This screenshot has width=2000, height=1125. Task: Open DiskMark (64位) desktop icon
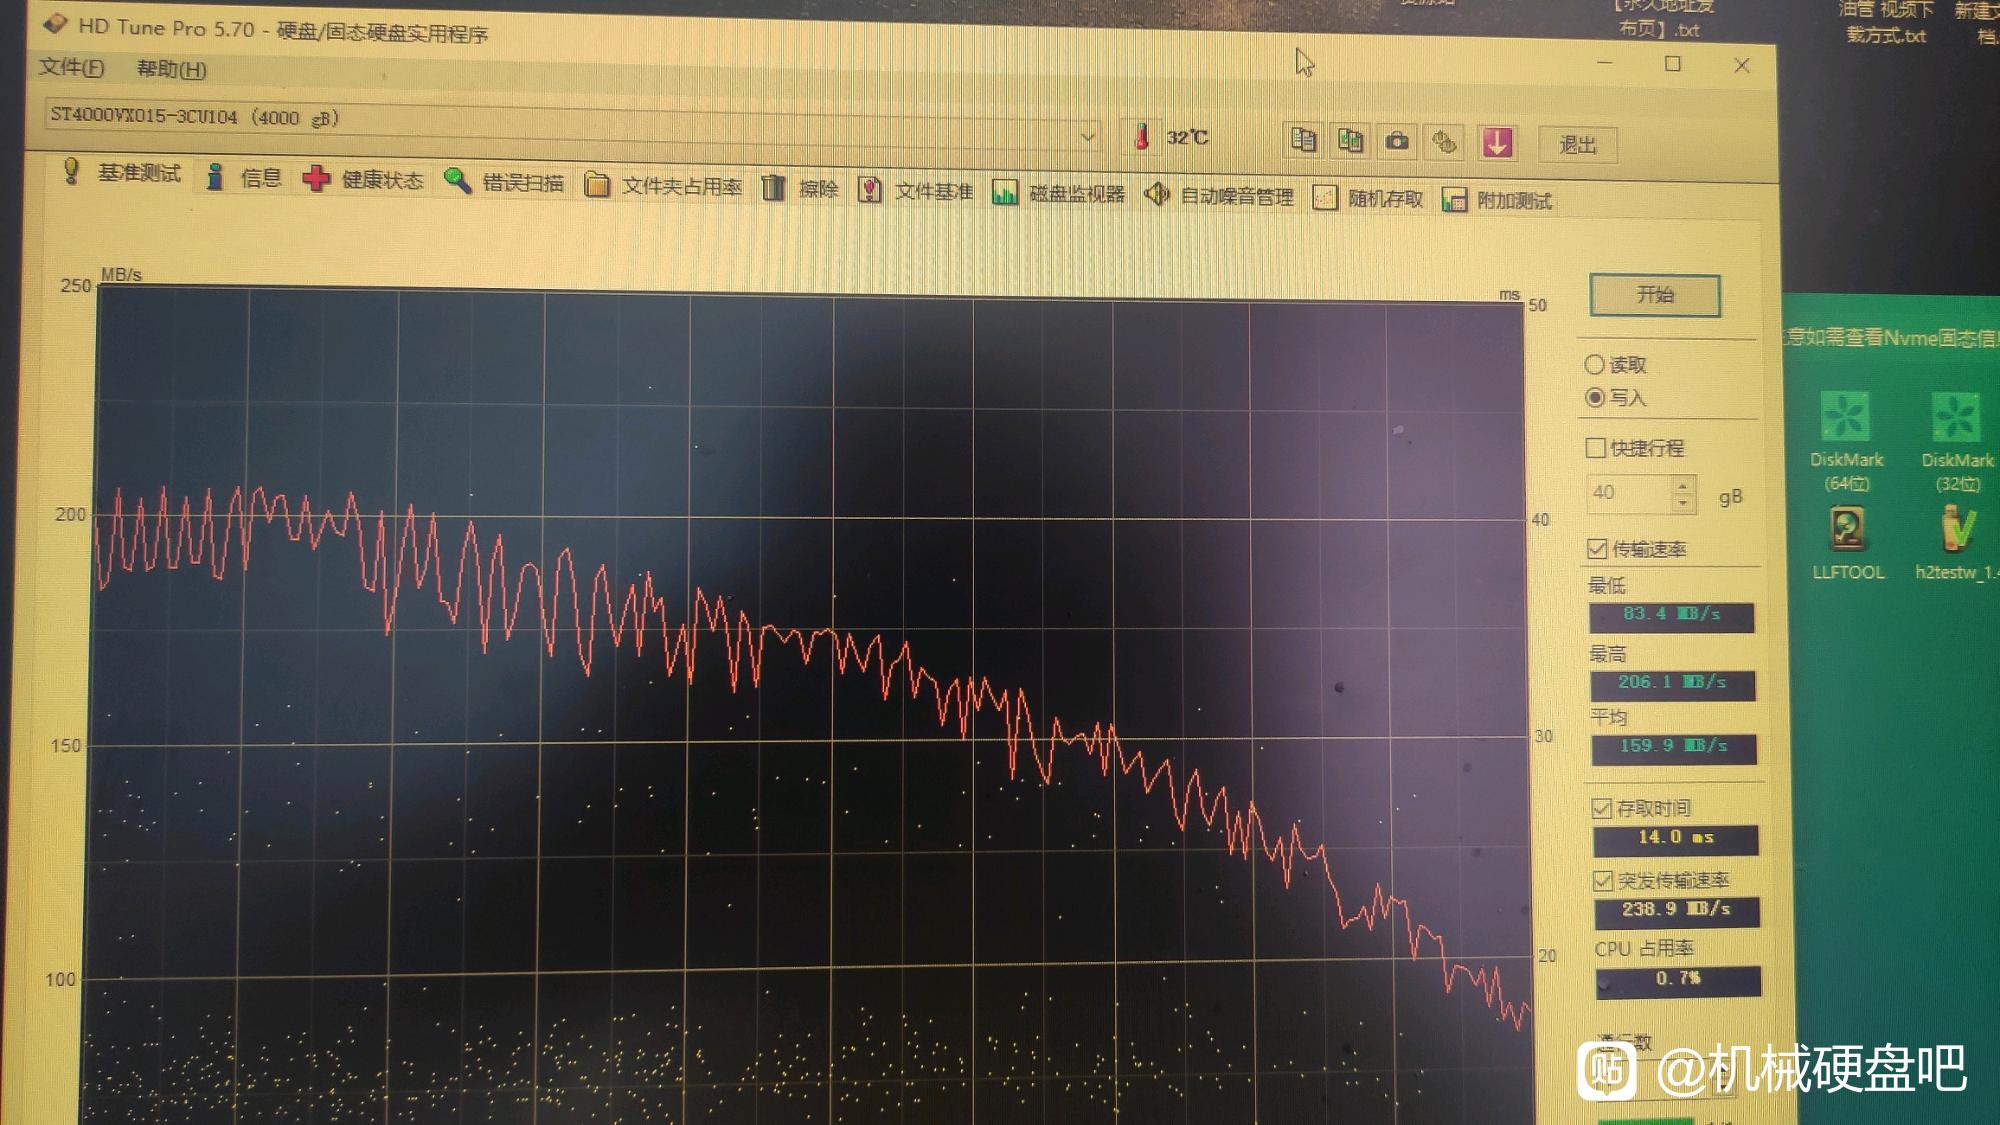1846,441
